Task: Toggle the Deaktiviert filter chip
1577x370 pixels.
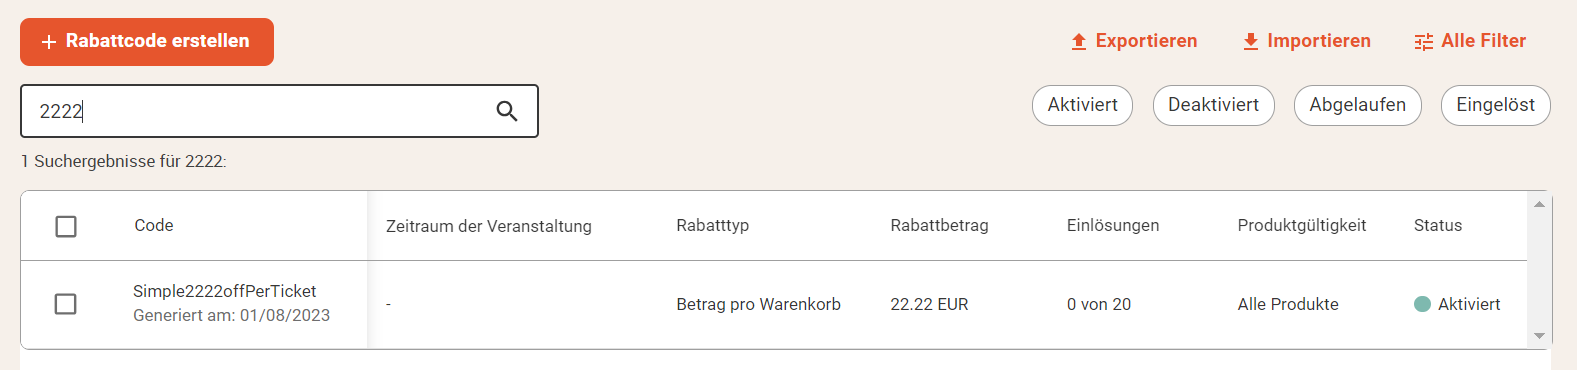Action: [1213, 105]
